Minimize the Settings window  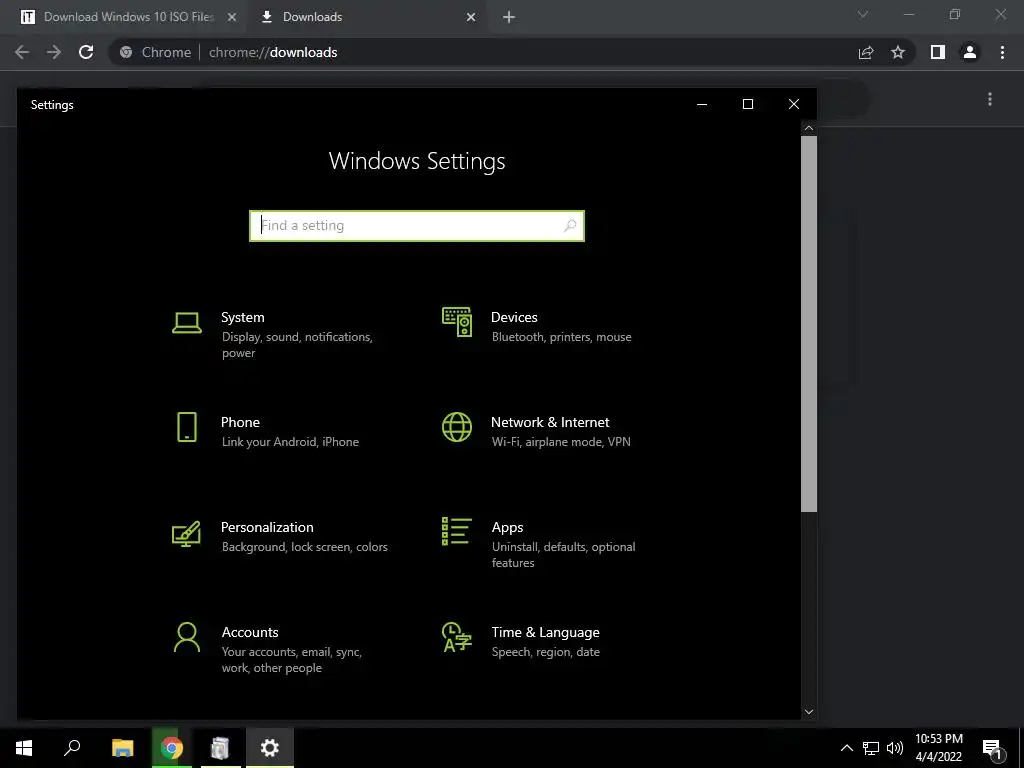(702, 104)
